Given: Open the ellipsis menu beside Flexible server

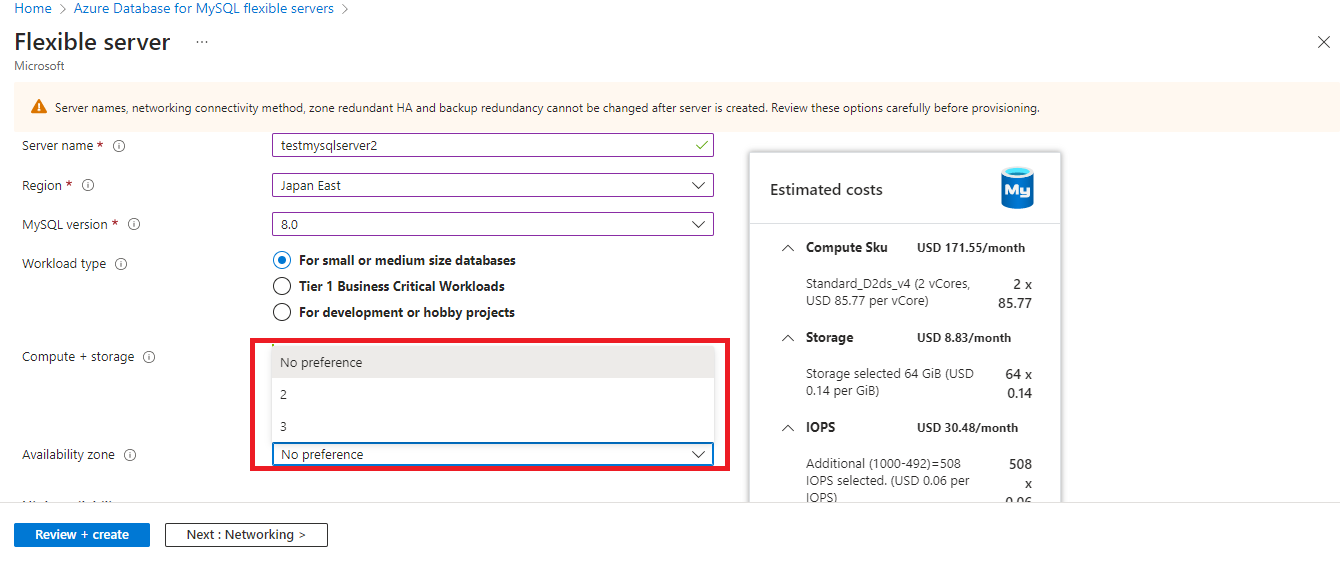Looking at the screenshot, I should pos(202,42).
